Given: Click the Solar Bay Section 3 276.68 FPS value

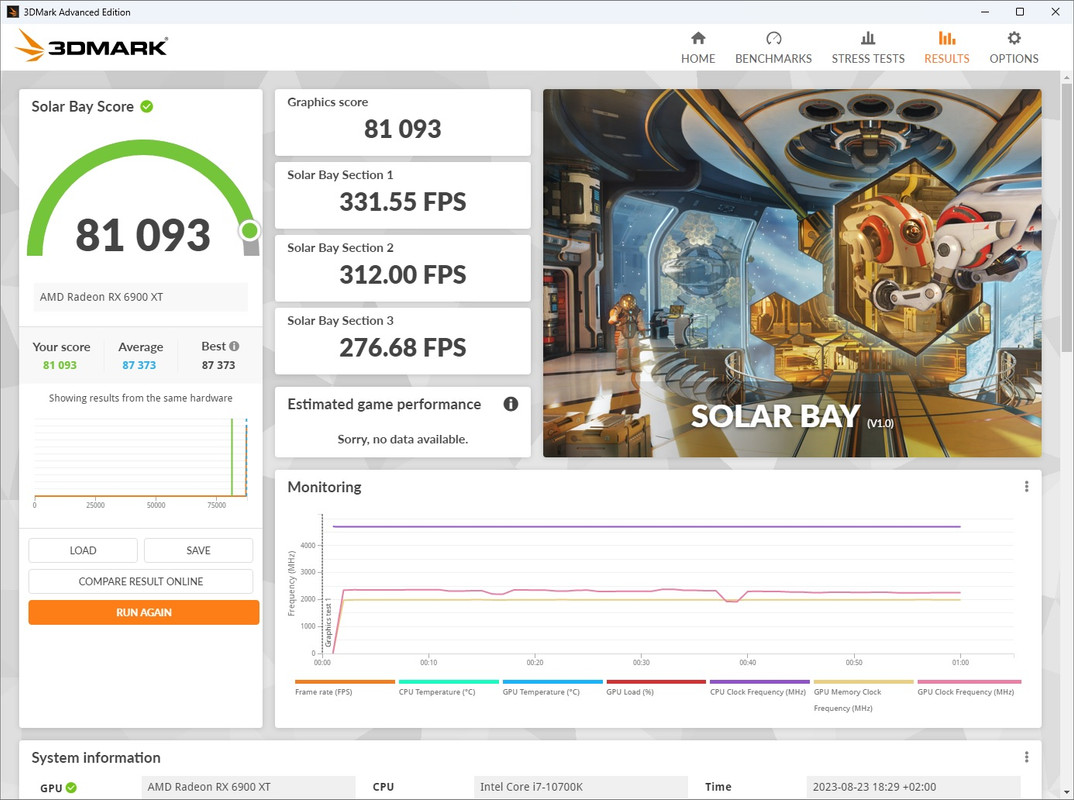Looking at the screenshot, I should (x=403, y=348).
